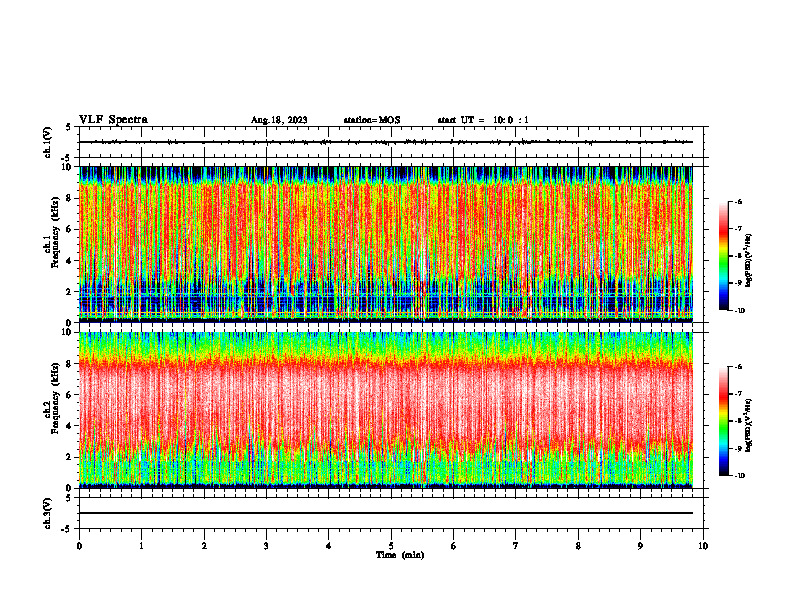This screenshot has height=612, width=792.
Task: Select the "0" tick on ch.2 frequency axis
Action: pos(69,488)
